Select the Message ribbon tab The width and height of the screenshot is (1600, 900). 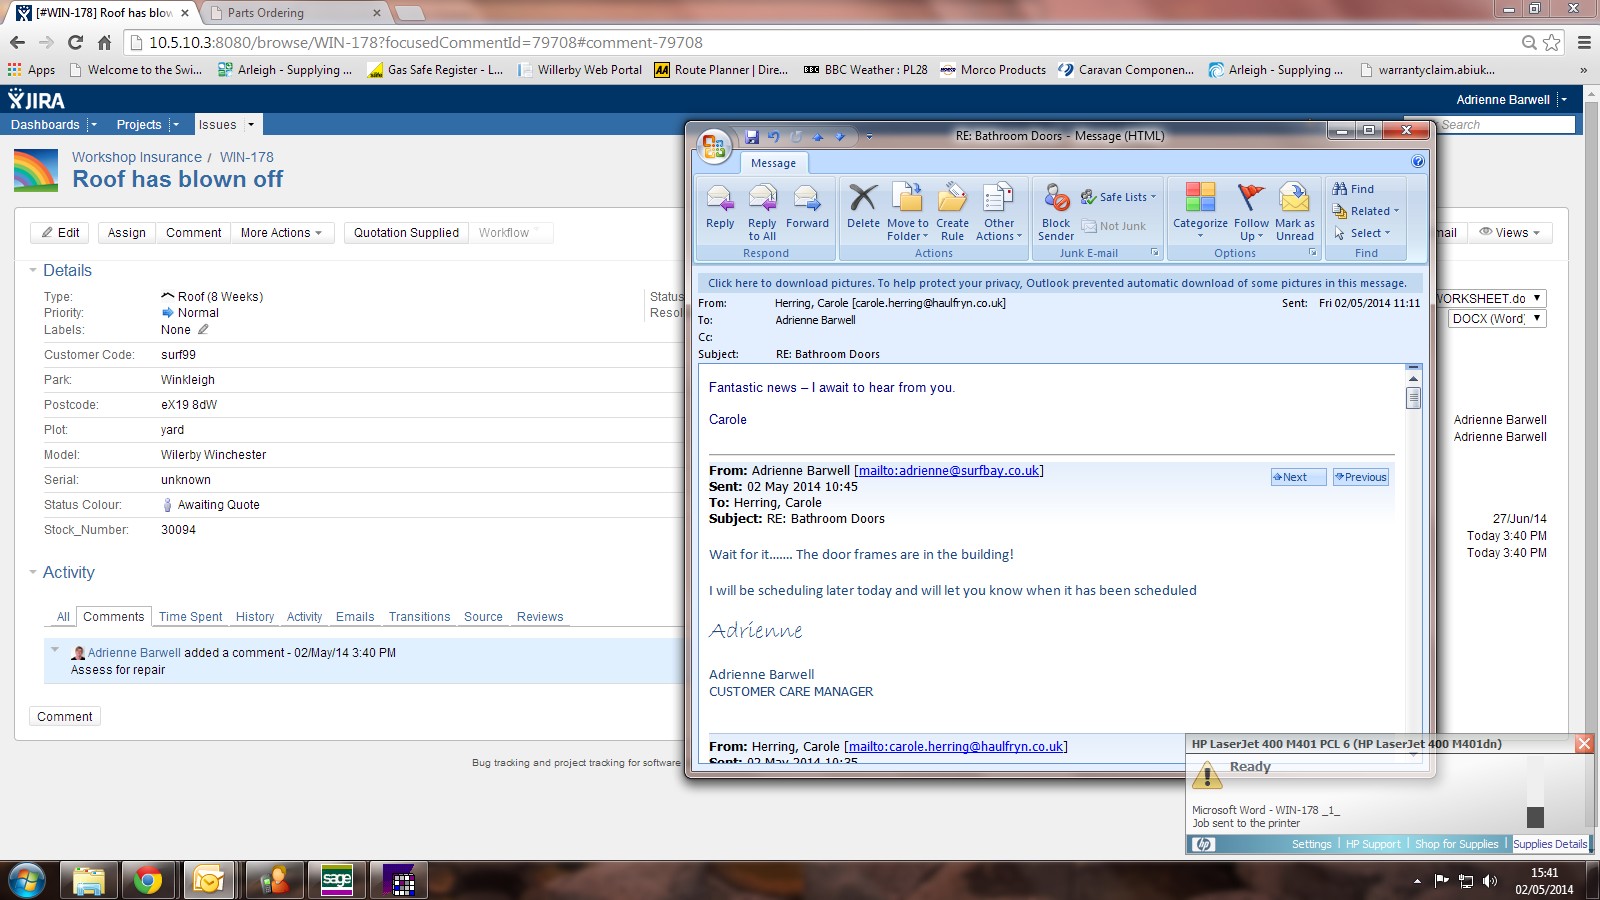coord(774,163)
